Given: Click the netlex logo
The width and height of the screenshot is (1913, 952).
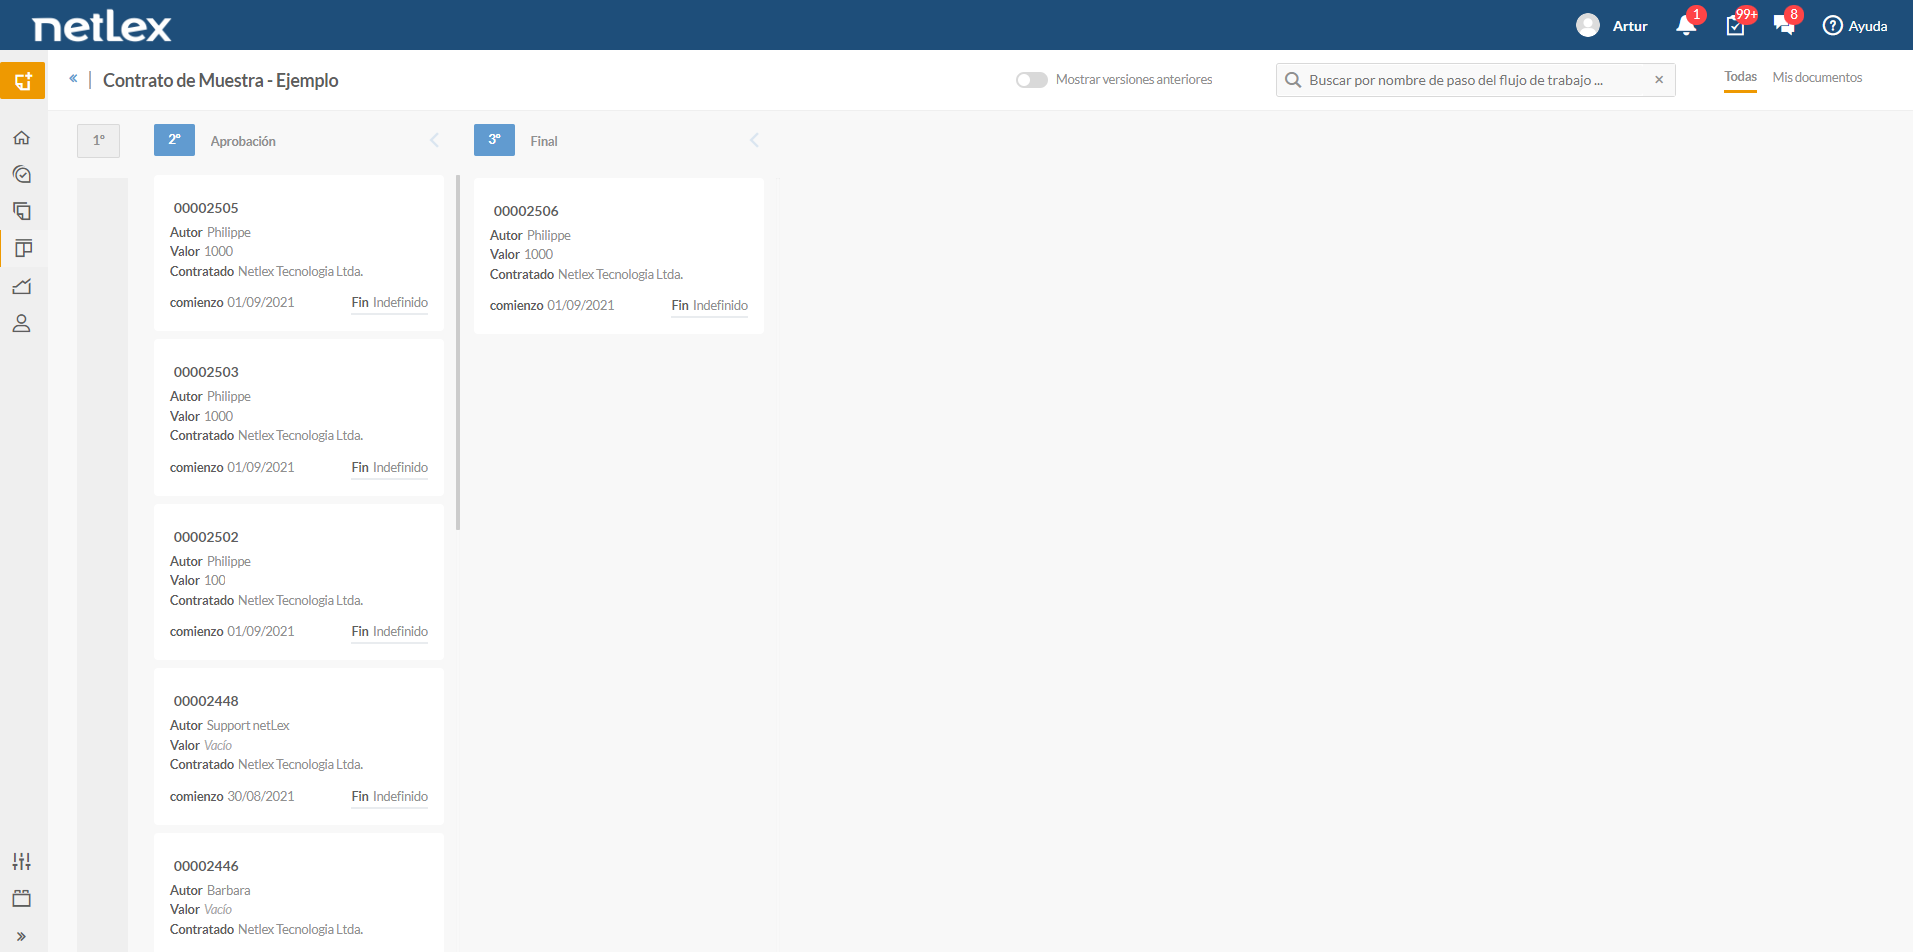Looking at the screenshot, I should click(102, 26).
